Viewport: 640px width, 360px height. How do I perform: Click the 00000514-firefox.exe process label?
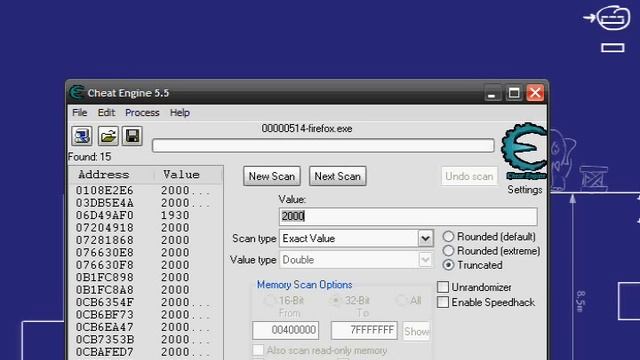(x=307, y=129)
